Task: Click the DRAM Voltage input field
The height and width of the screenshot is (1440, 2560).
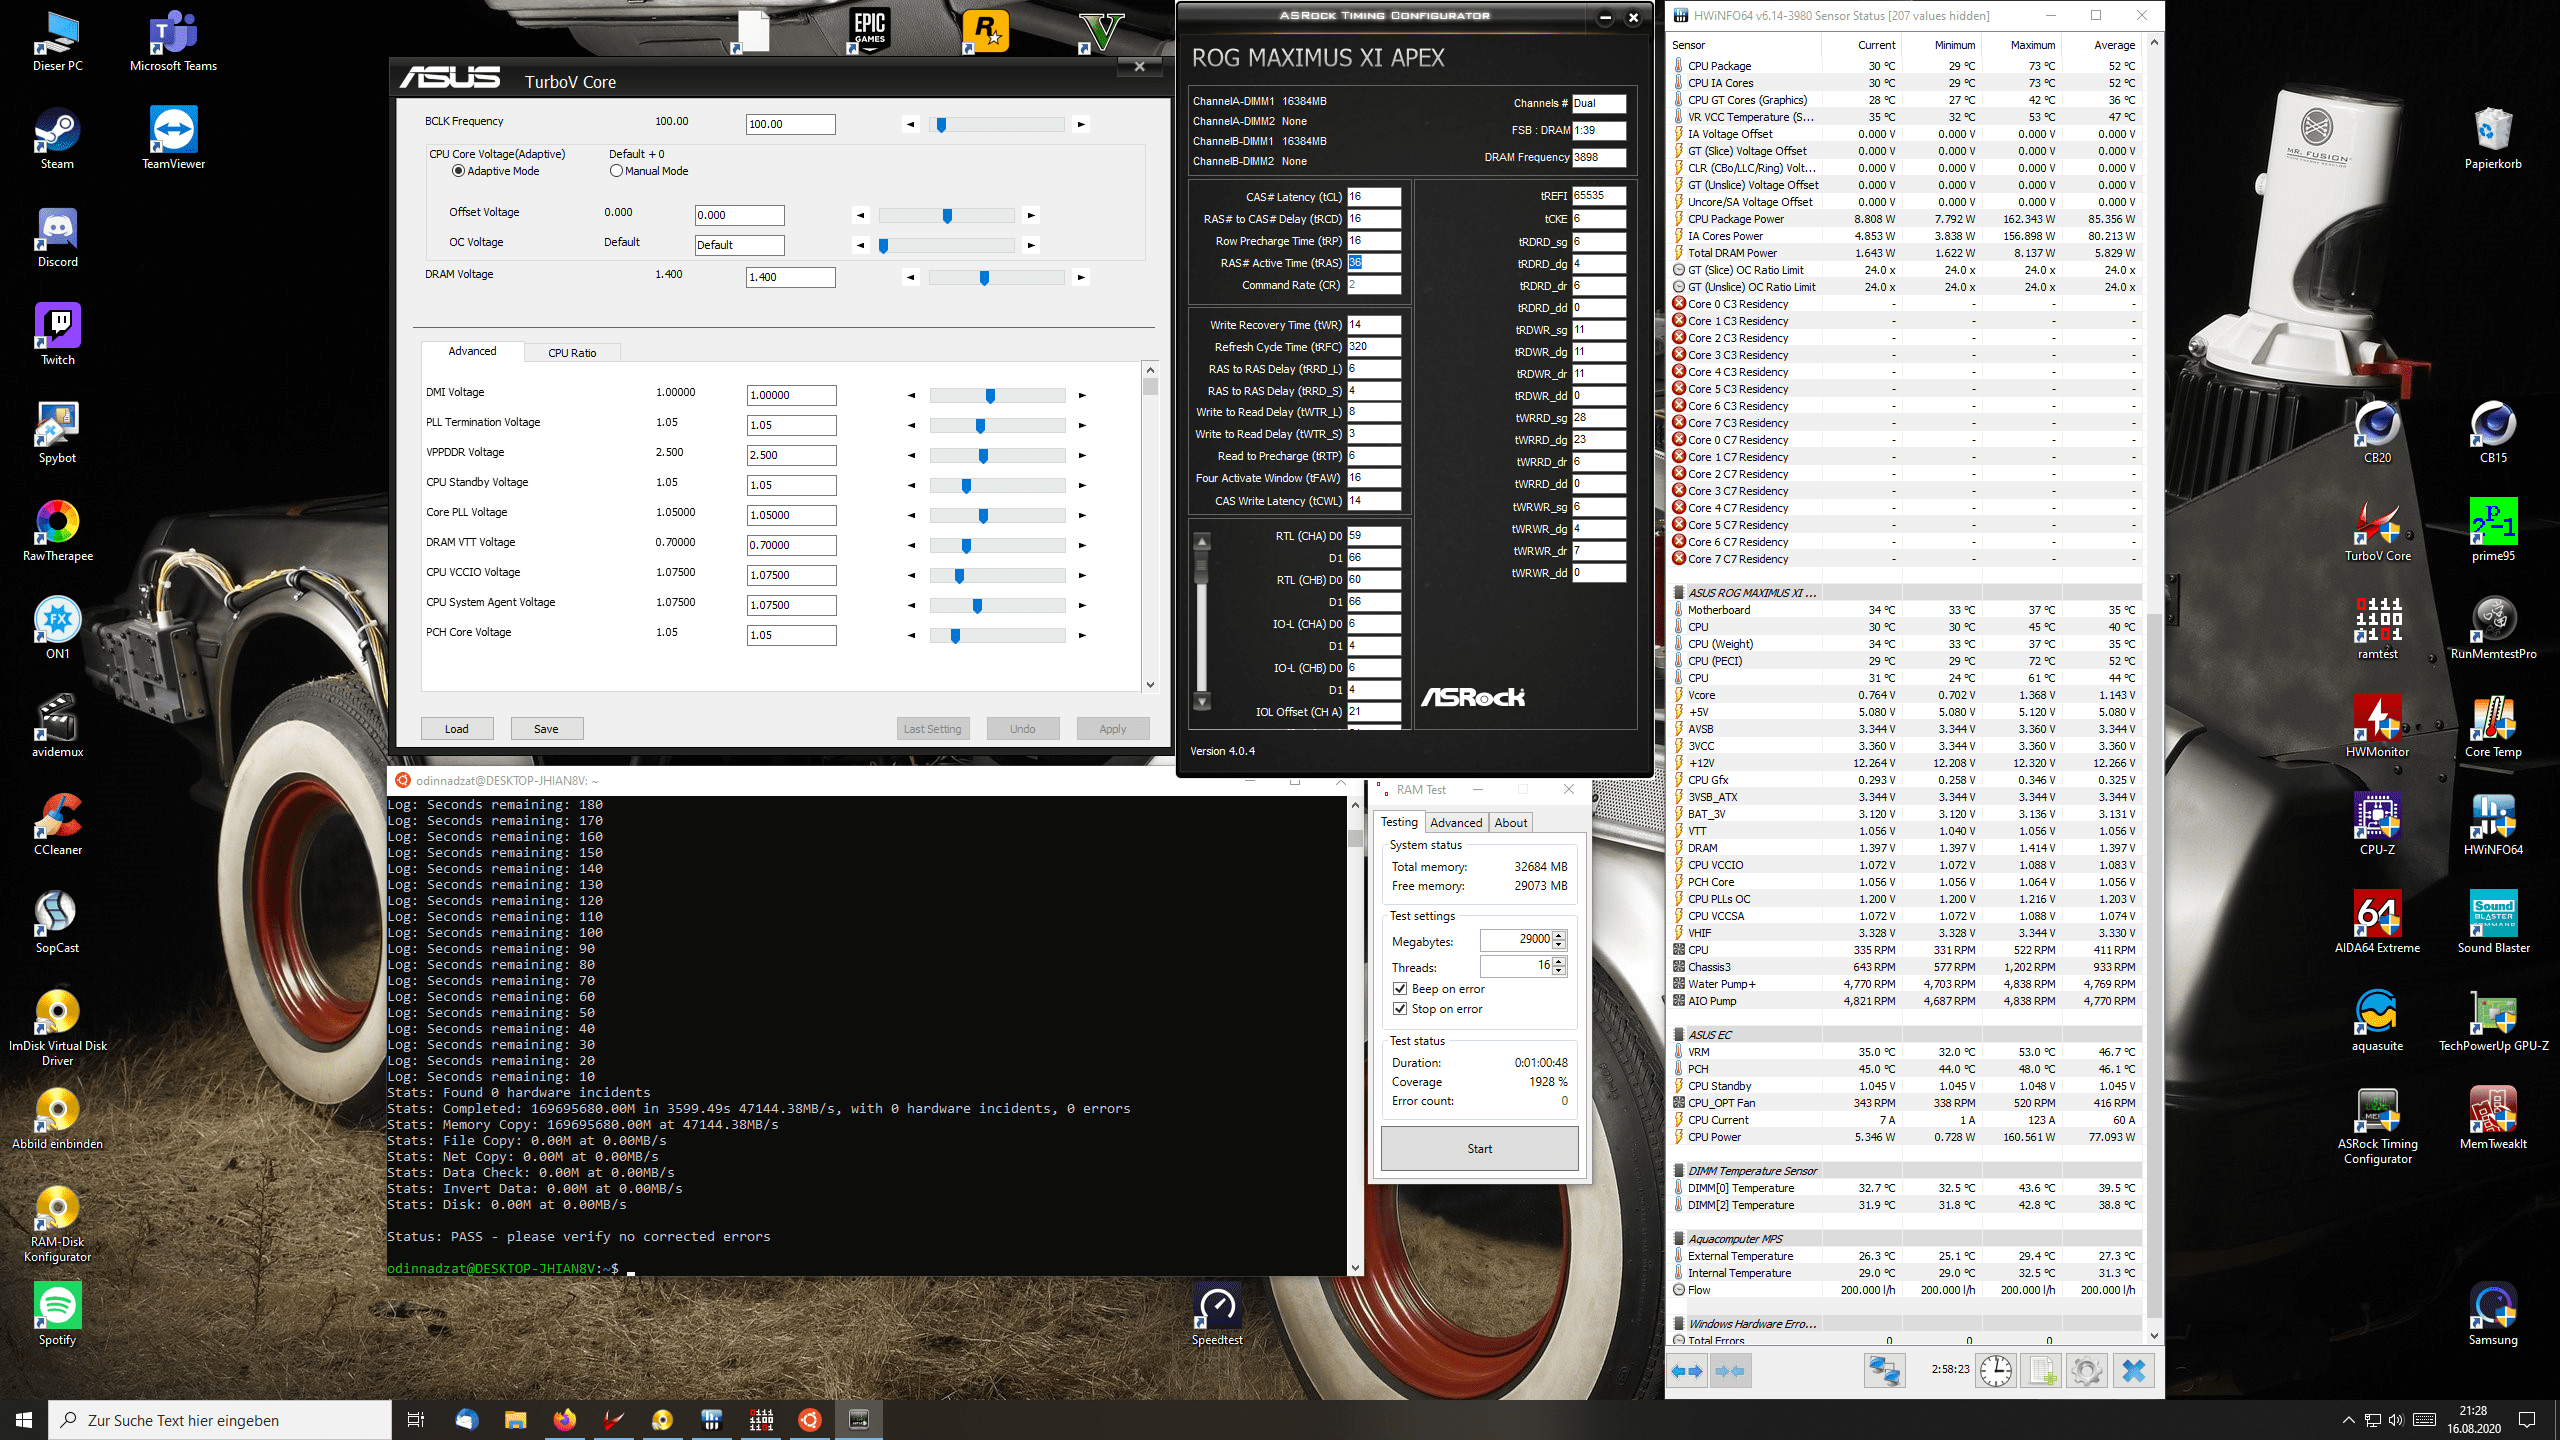Action: click(x=790, y=278)
